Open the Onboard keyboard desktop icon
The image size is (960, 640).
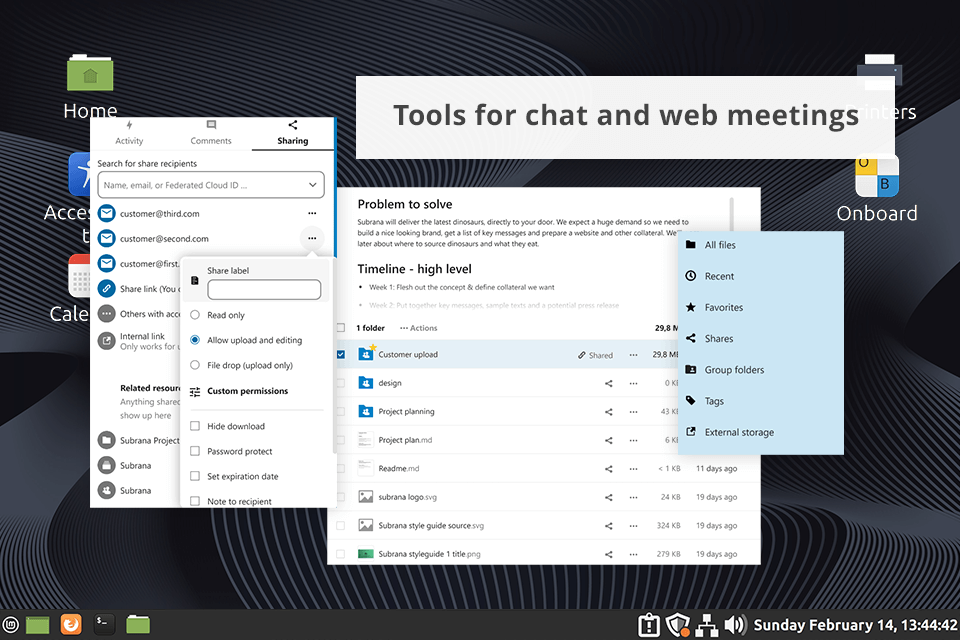tap(877, 177)
